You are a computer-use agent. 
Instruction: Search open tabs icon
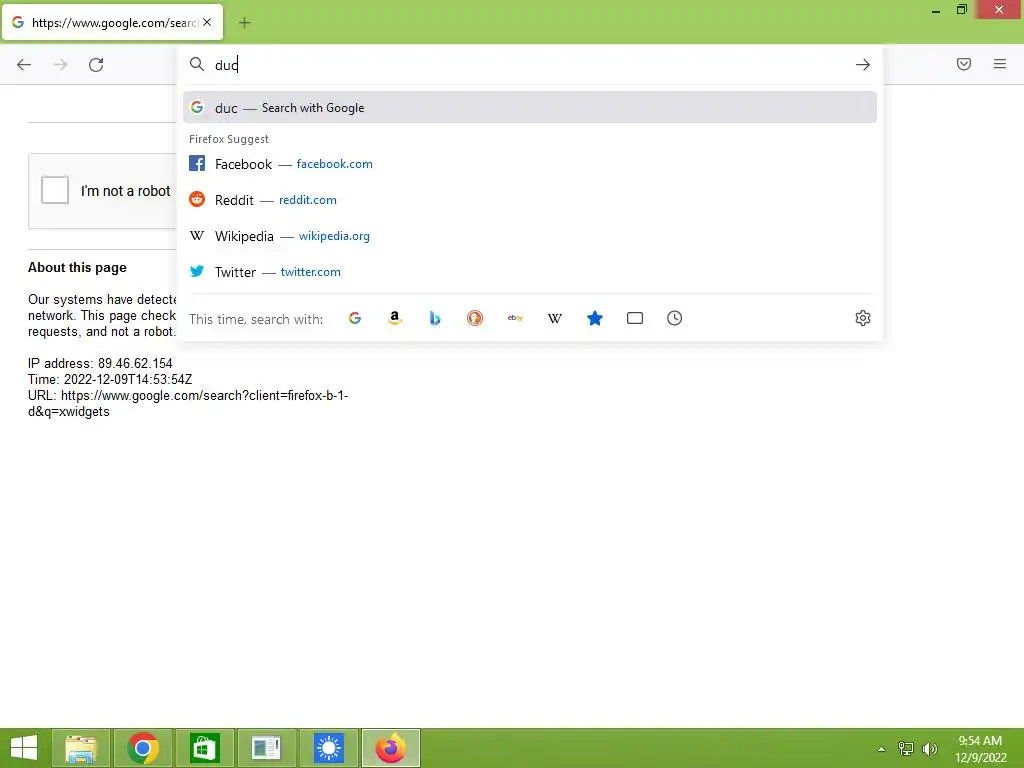(635, 318)
